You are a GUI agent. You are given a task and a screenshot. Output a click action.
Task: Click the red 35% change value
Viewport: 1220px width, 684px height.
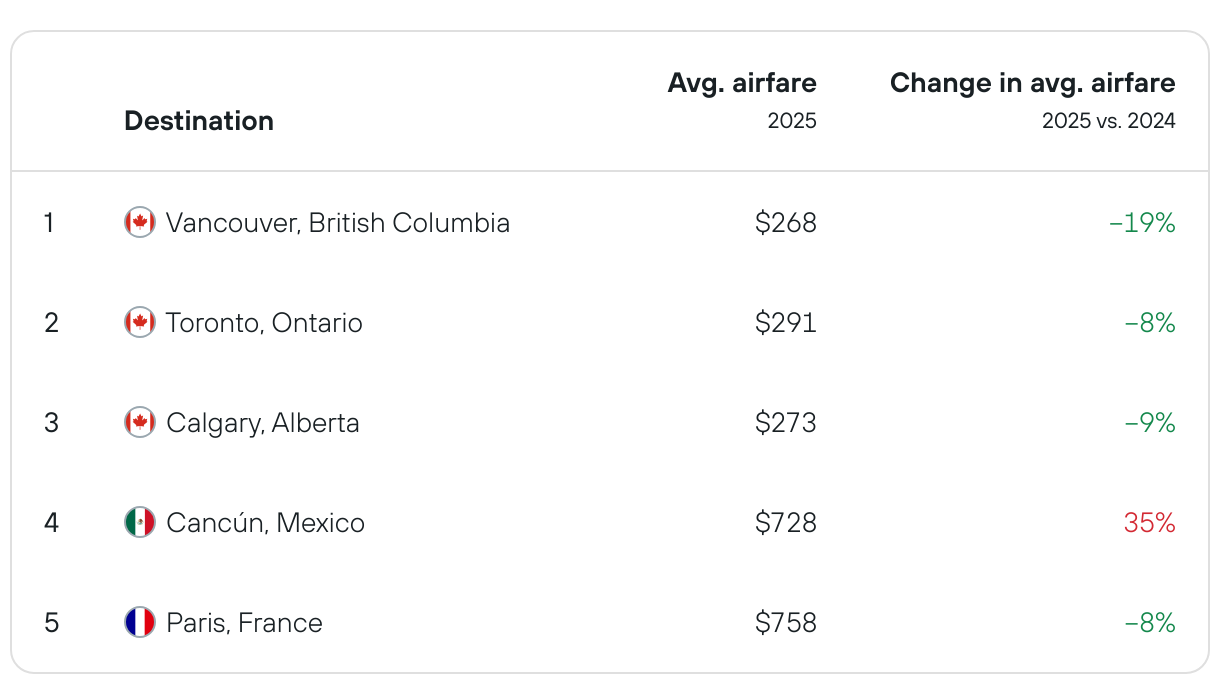(1150, 522)
